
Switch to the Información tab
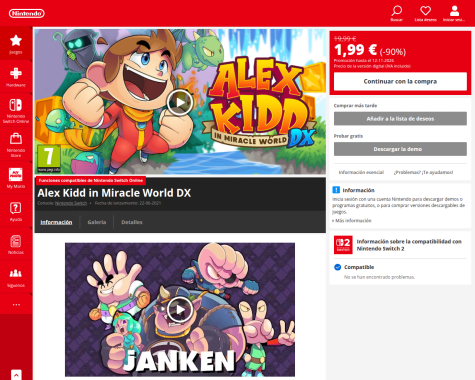pos(56,222)
